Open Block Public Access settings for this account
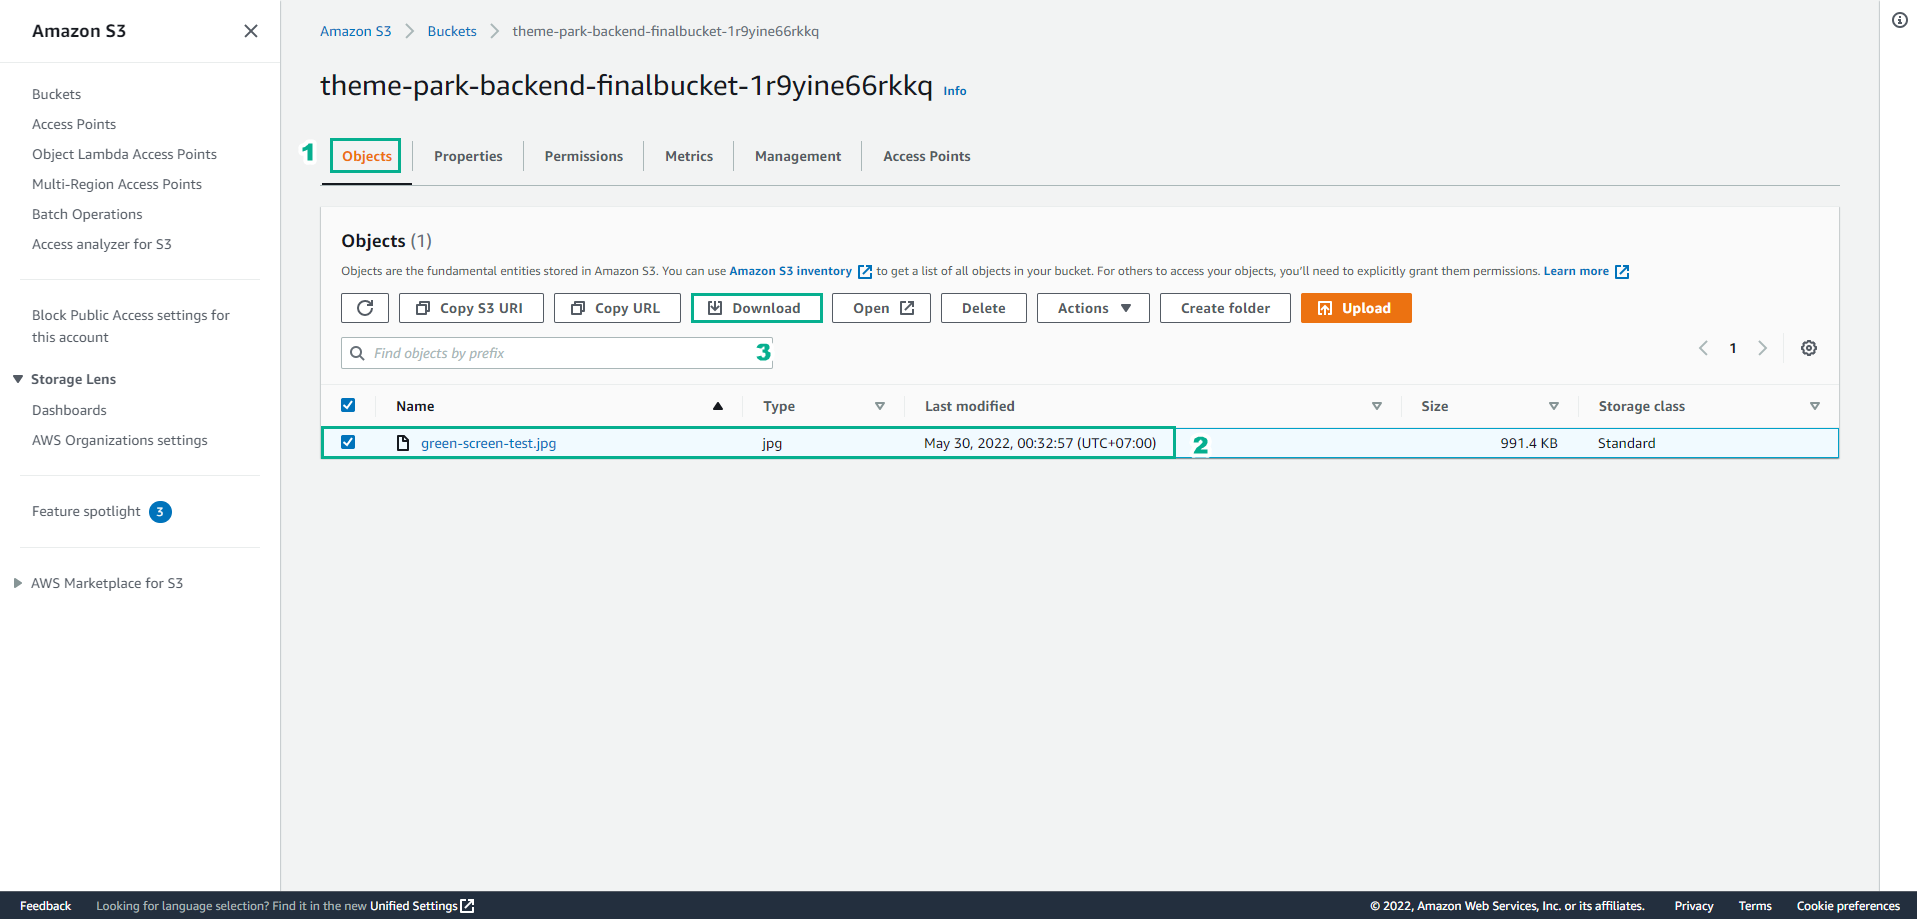This screenshot has width=1917, height=919. [131, 326]
